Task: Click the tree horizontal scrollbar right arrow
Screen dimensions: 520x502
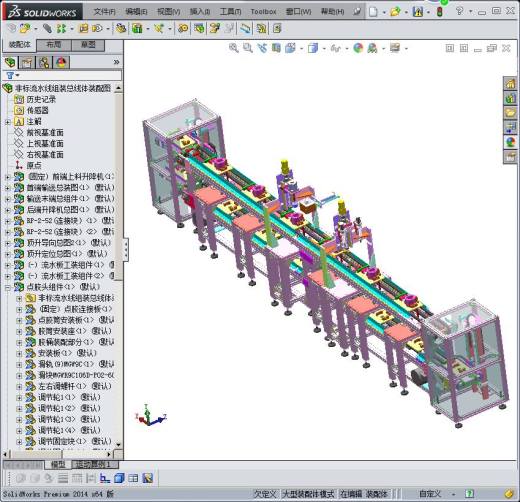Action: coord(109,454)
